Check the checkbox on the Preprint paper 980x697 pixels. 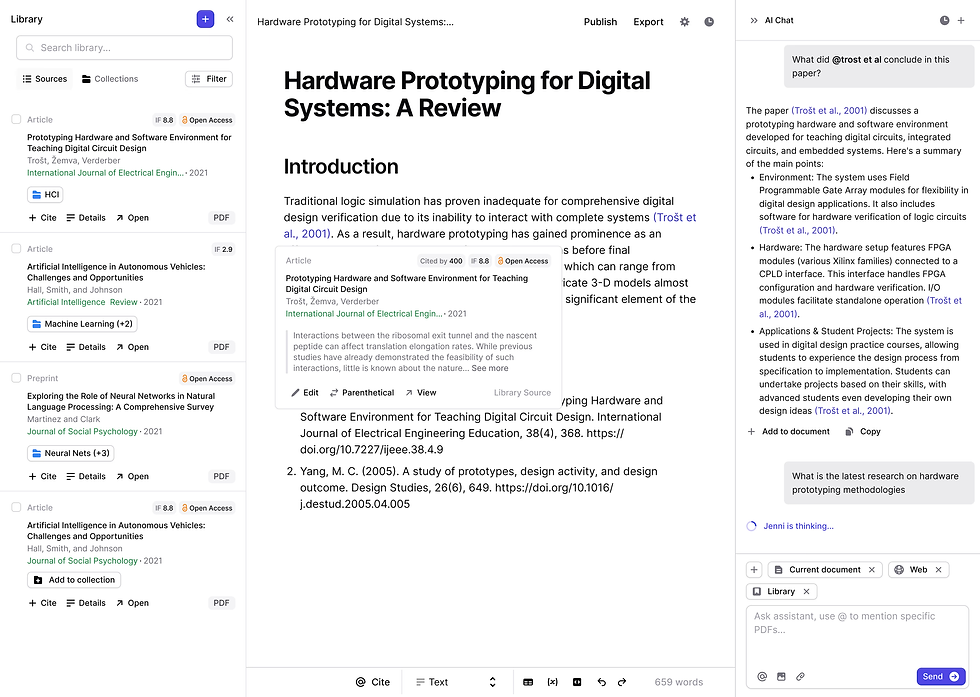pyautogui.click(x=17, y=378)
